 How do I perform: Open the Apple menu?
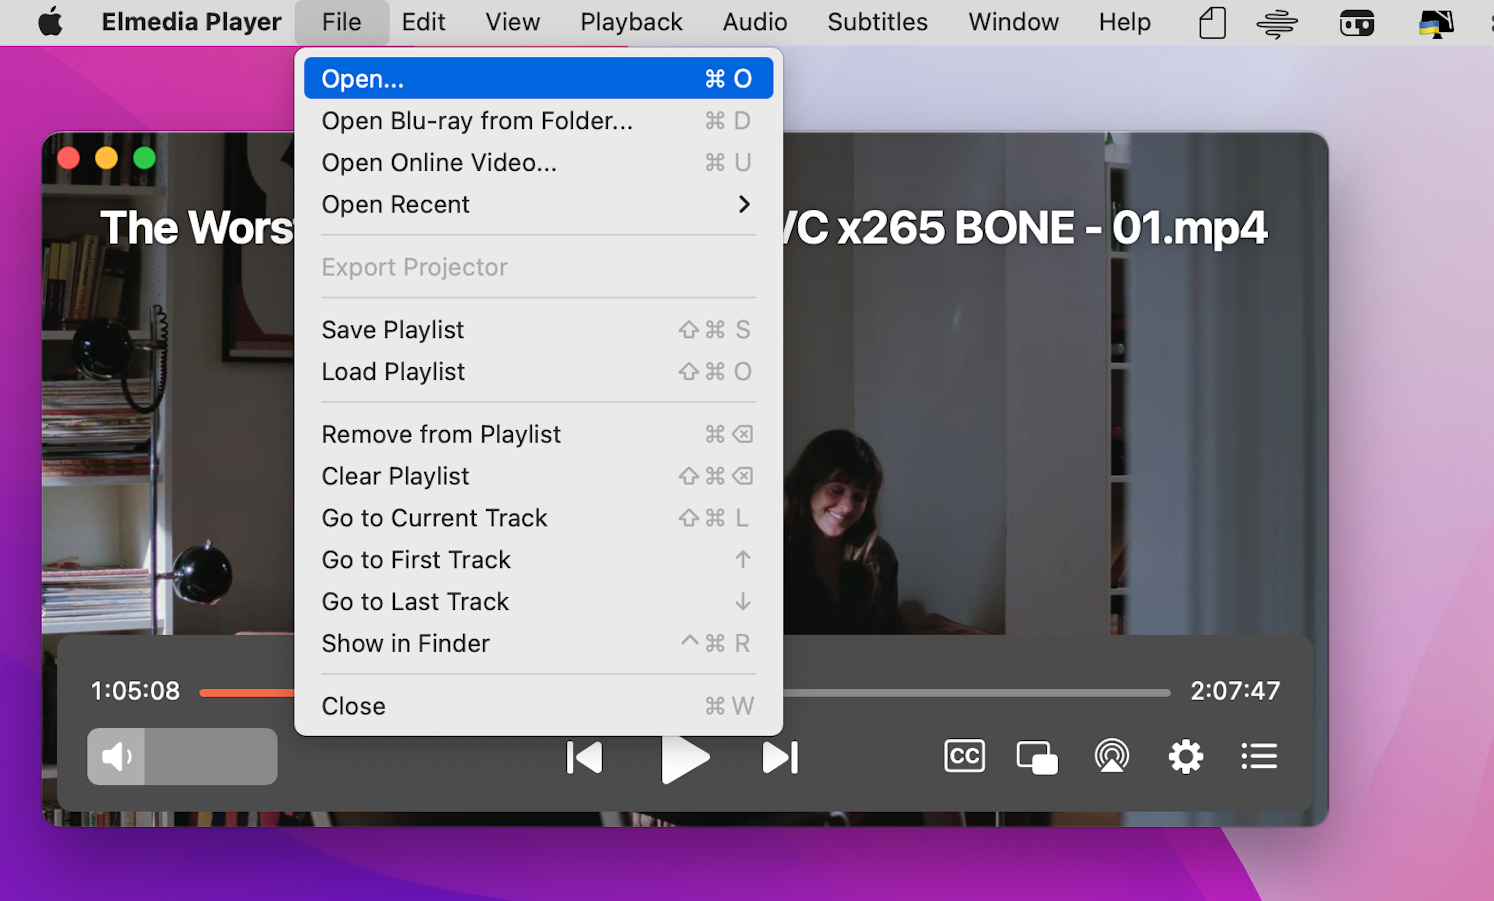click(50, 22)
